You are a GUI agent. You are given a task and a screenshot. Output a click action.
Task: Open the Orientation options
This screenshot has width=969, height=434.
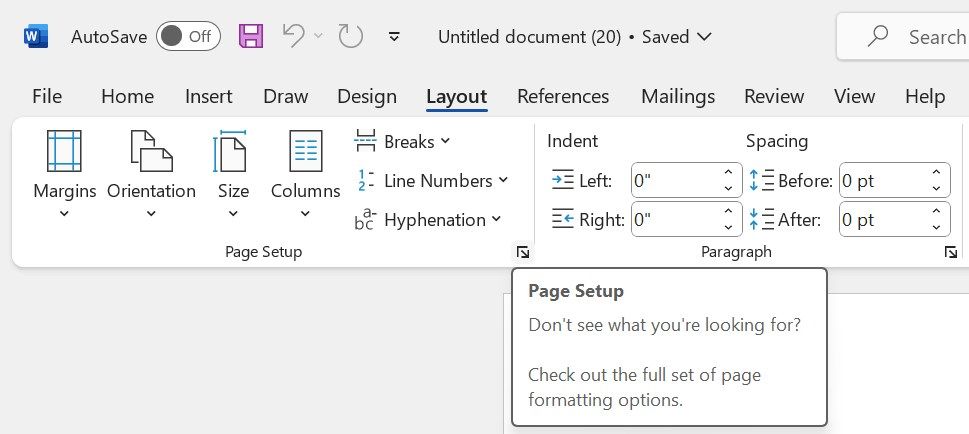[x=151, y=175]
